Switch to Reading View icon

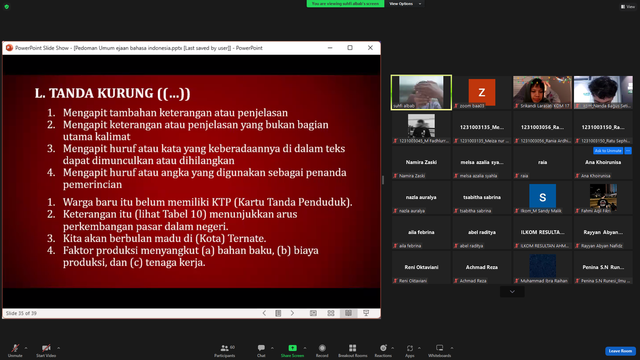(x=348, y=313)
